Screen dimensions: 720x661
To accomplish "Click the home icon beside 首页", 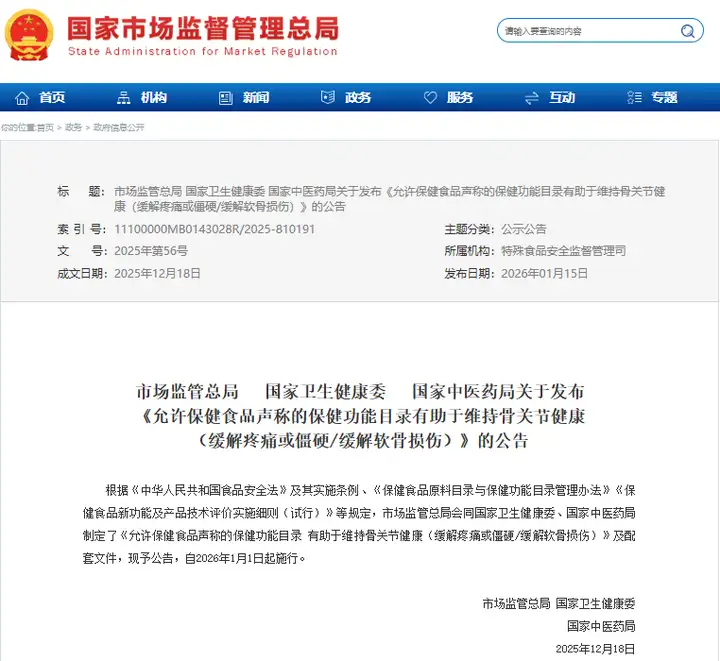I will point(22,98).
